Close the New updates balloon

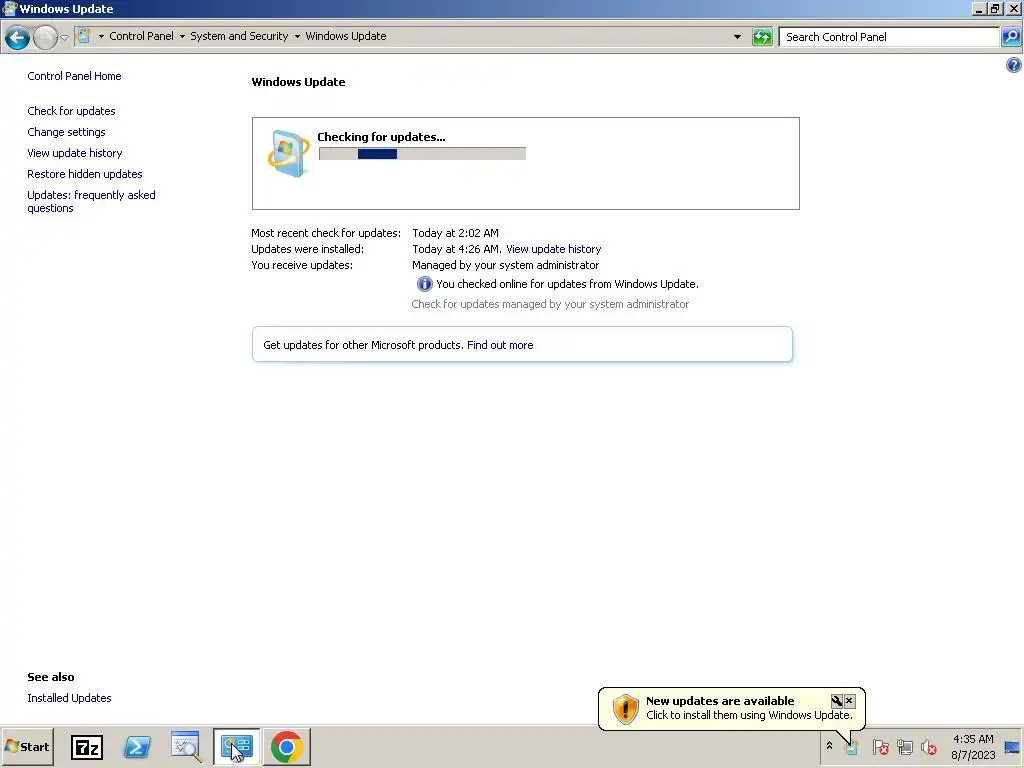pos(849,701)
